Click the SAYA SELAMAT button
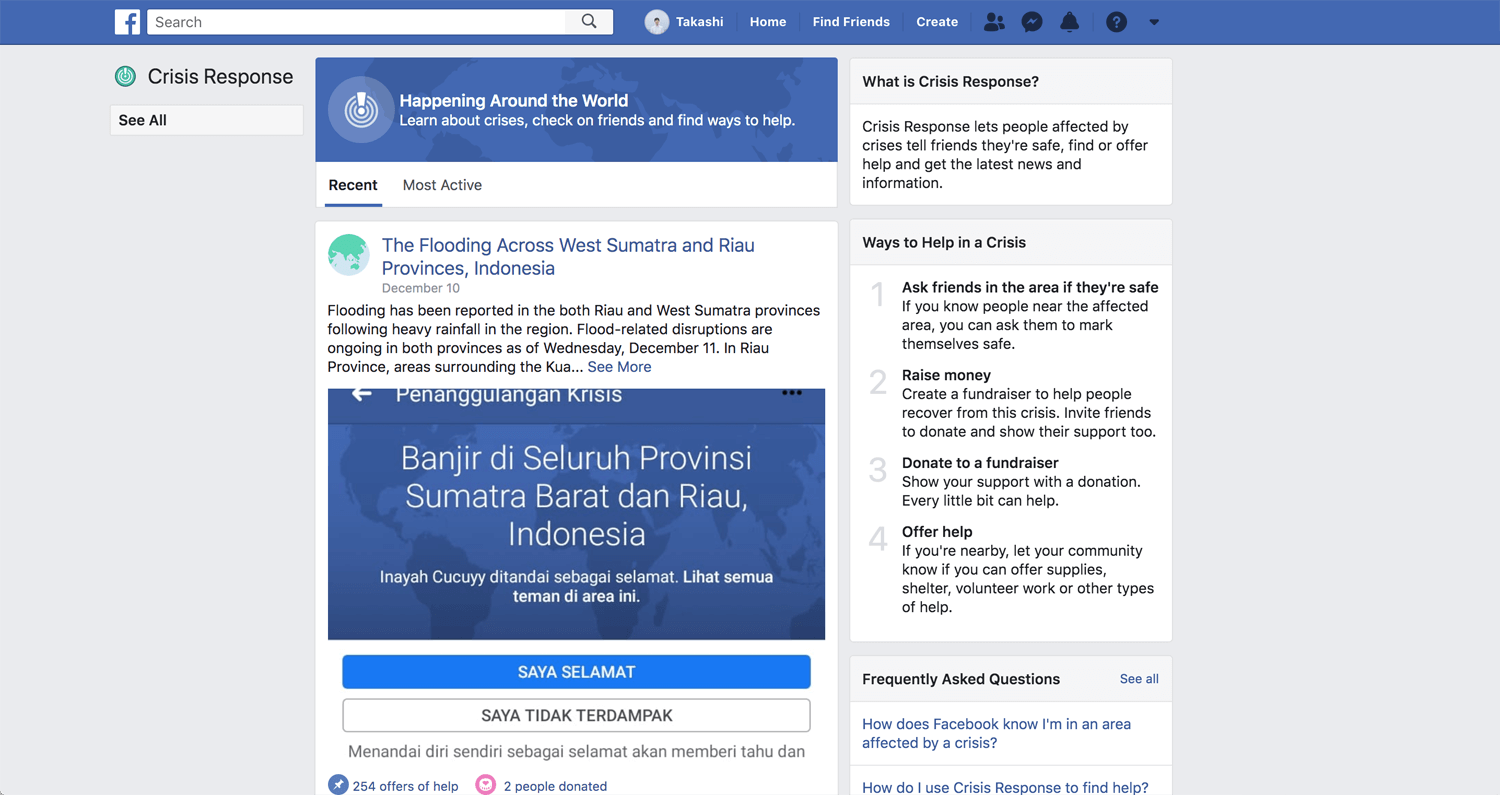 [576, 672]
